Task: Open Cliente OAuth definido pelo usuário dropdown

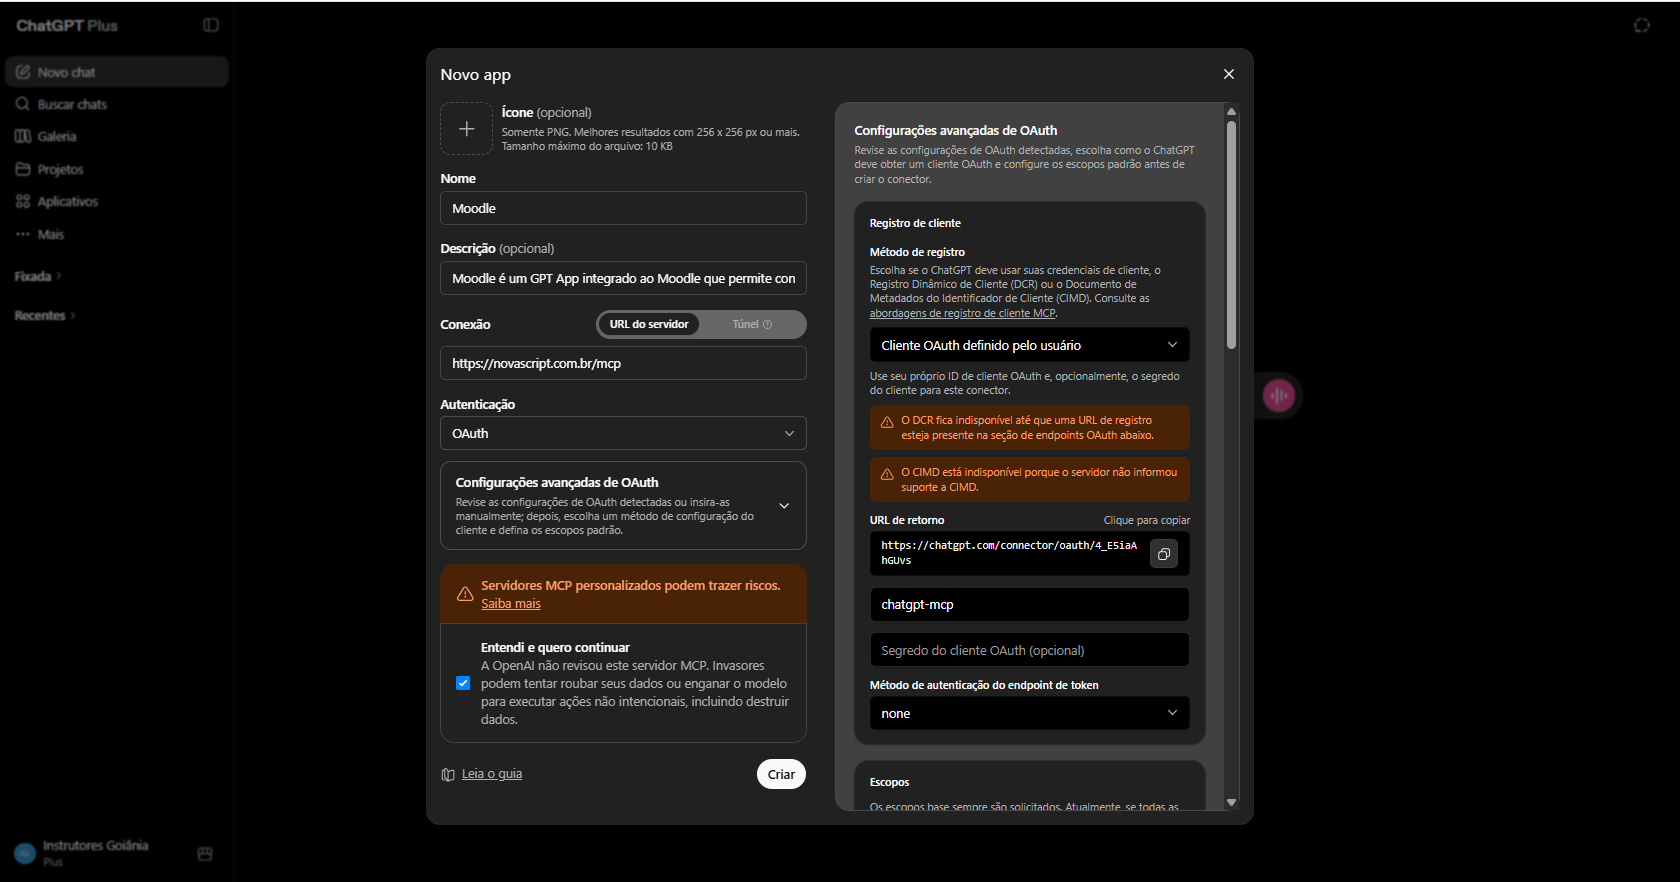Action: tap(1029, 345)
